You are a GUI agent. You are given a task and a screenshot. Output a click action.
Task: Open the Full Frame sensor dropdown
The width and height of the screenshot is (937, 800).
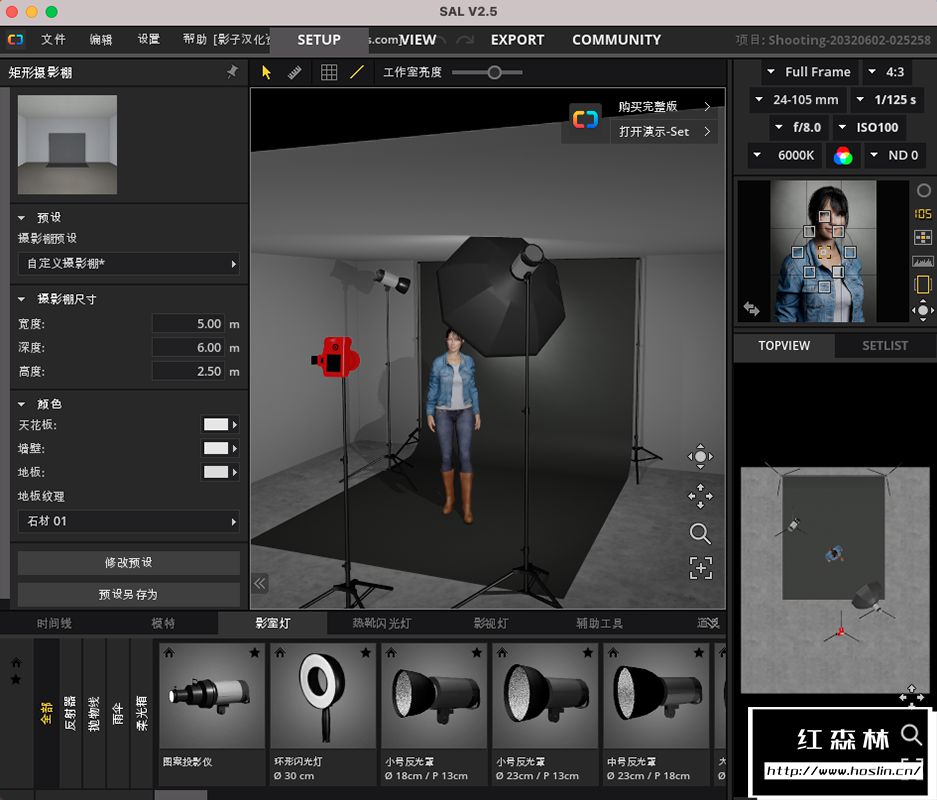click(x=808, y=72)
